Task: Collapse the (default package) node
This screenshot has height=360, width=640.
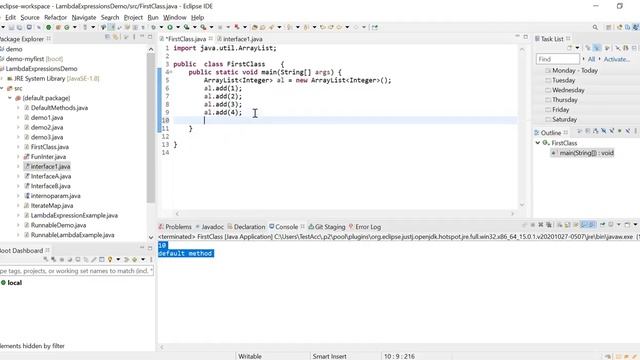Action: coord(10,98)
